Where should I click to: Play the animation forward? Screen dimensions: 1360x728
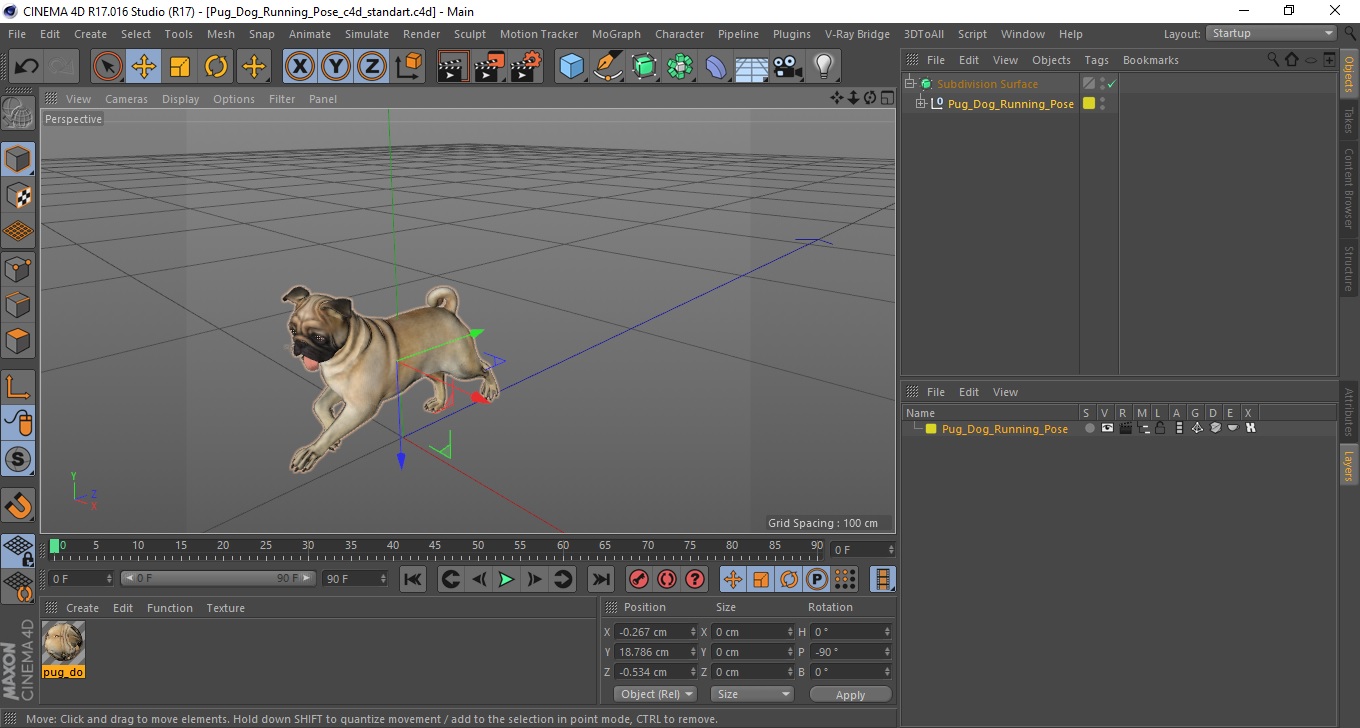pos(507,579)
